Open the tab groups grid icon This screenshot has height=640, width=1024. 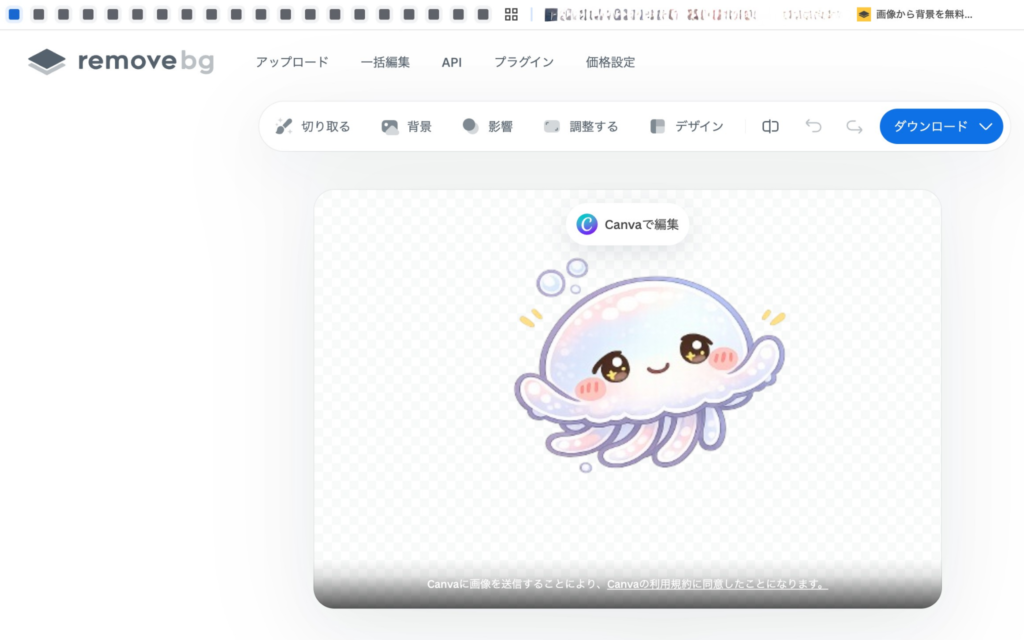pyautogui.click(x=511, y=14)
